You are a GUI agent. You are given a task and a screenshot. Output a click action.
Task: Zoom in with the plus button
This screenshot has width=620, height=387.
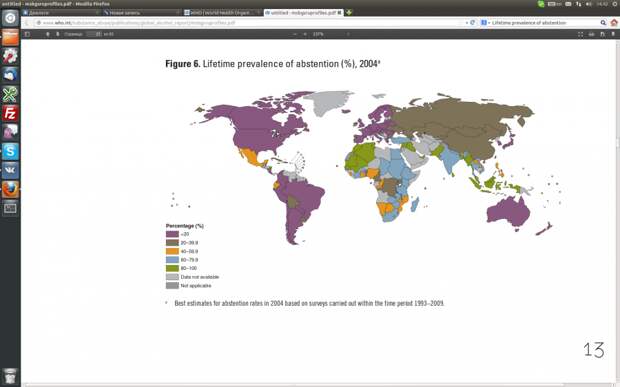(305, 34)
